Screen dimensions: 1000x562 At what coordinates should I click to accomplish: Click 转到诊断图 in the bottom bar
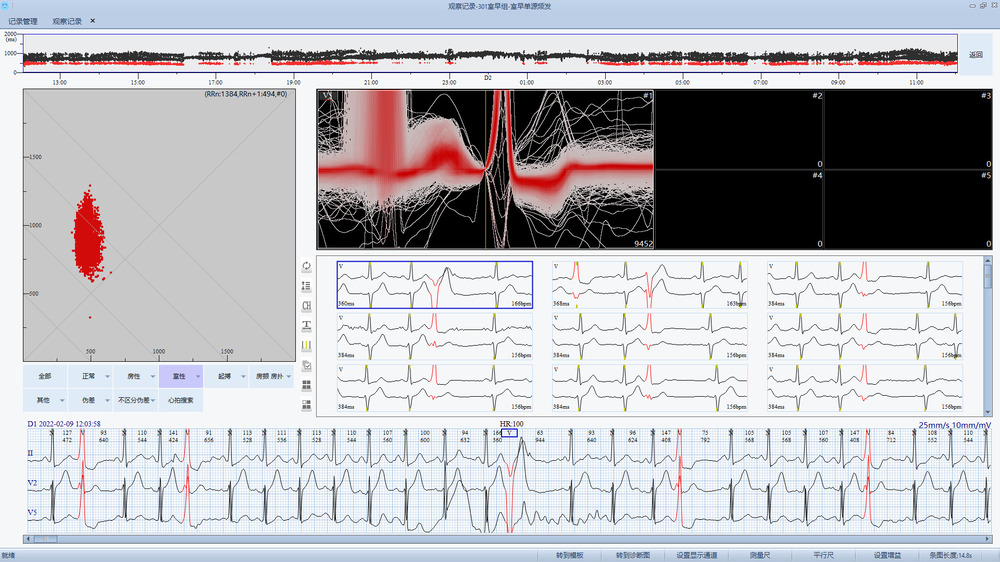click(633, 555)
